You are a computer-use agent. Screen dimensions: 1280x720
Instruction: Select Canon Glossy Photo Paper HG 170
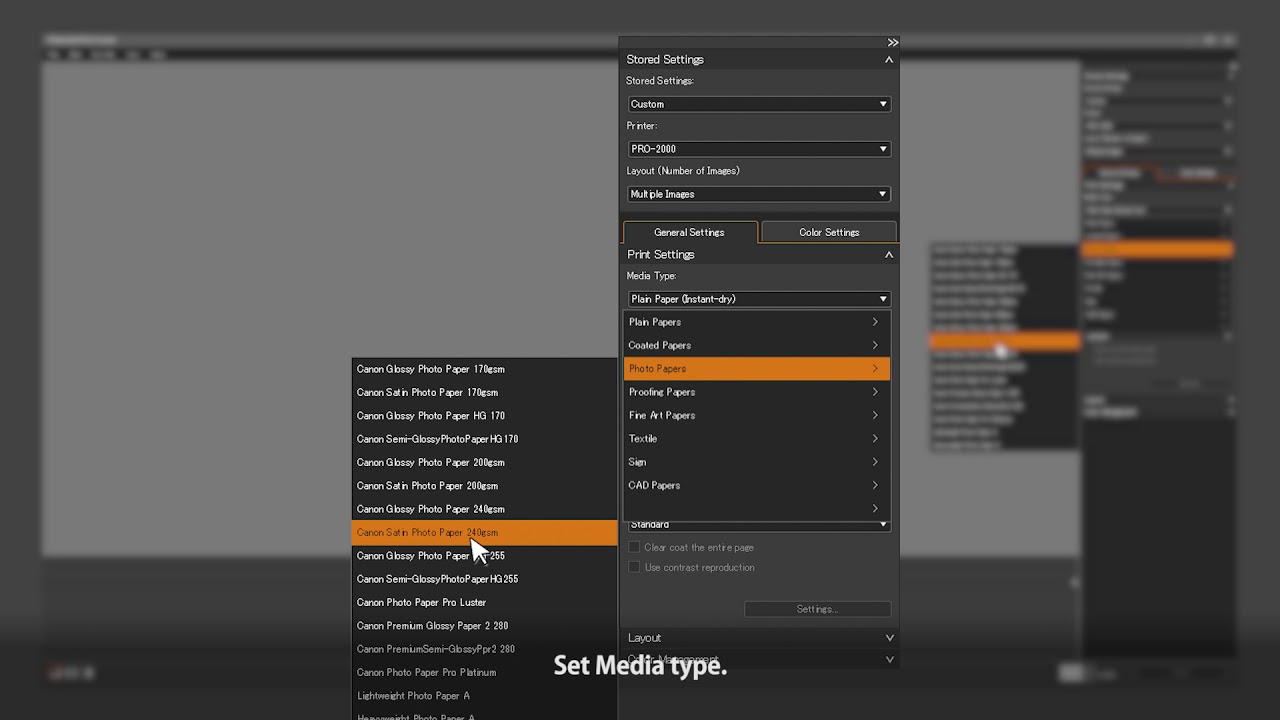click(x=485, y=416)
